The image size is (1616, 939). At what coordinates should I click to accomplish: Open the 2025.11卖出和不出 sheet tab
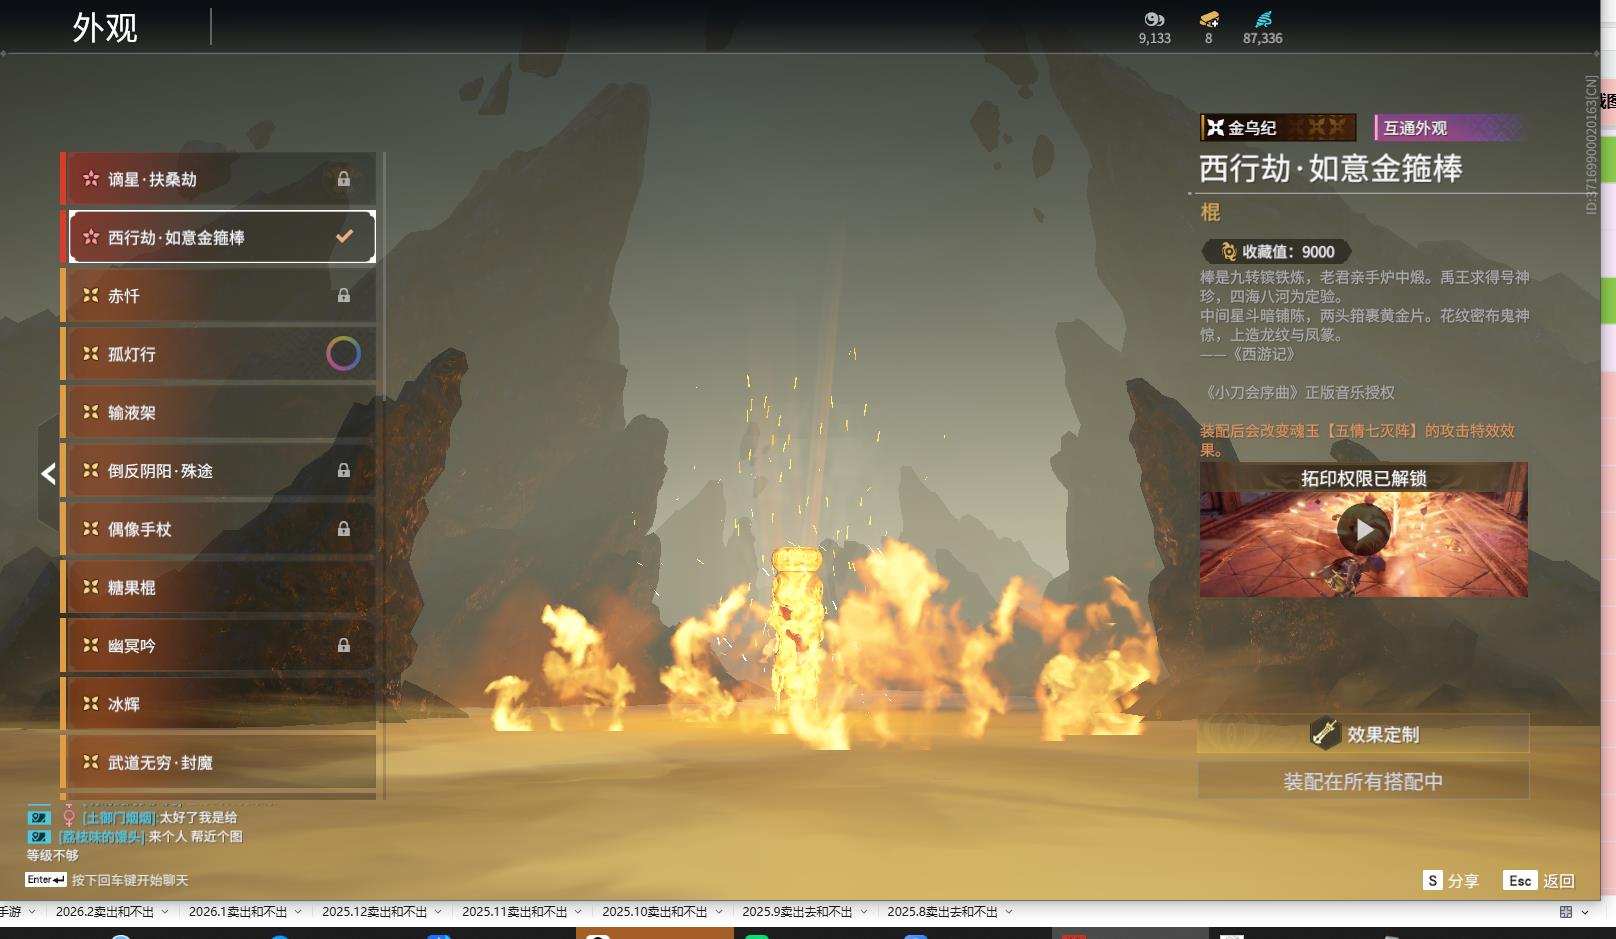[514, 912]
